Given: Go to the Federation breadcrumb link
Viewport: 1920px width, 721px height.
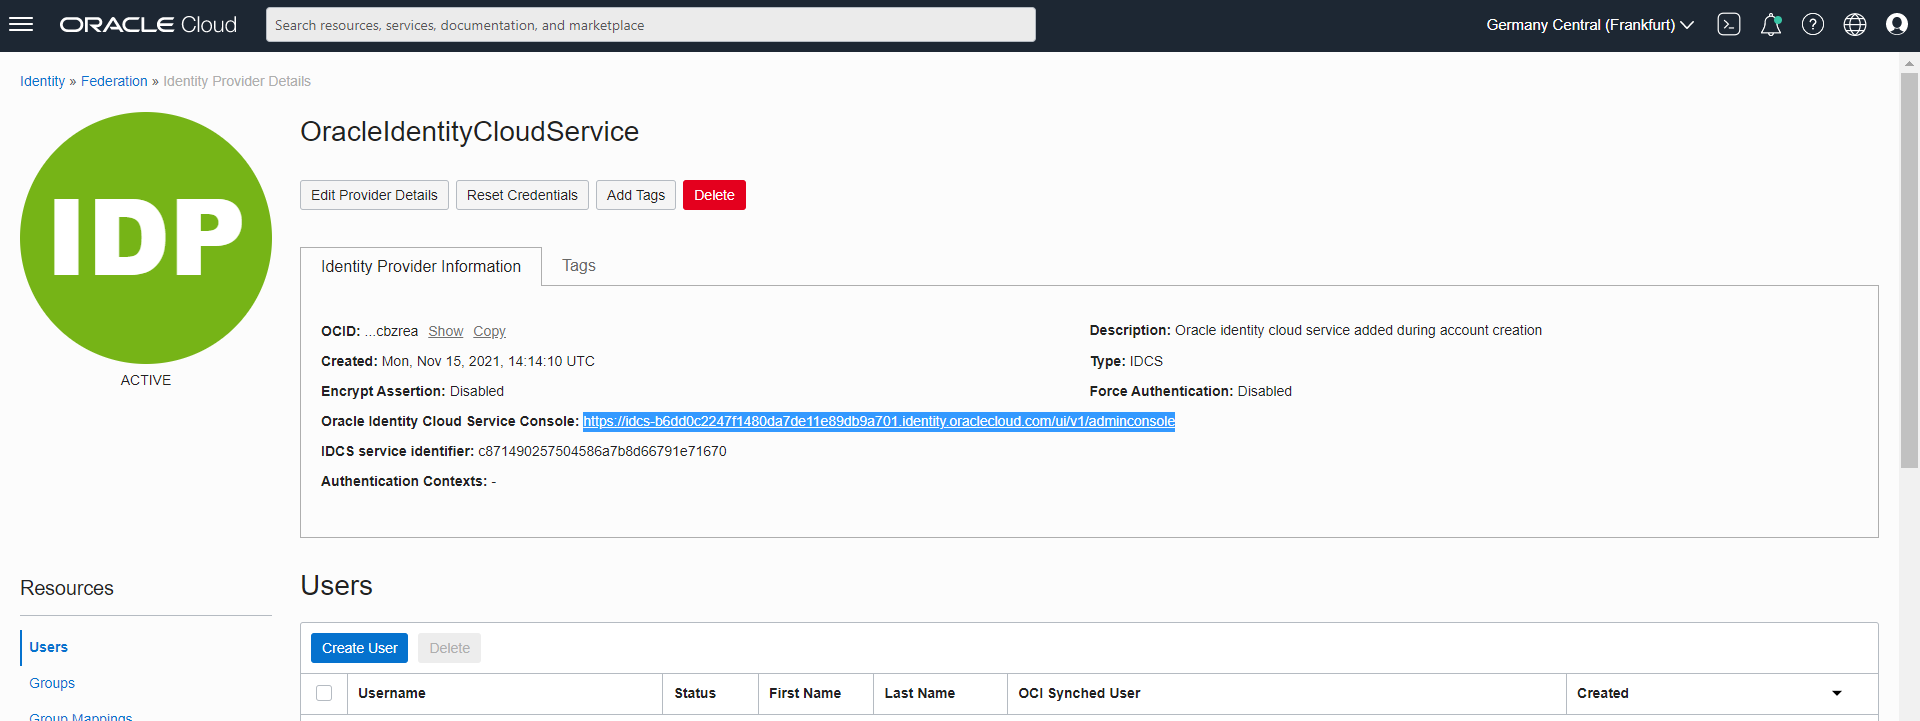Looking at the screenshot, I should (114, 81).
